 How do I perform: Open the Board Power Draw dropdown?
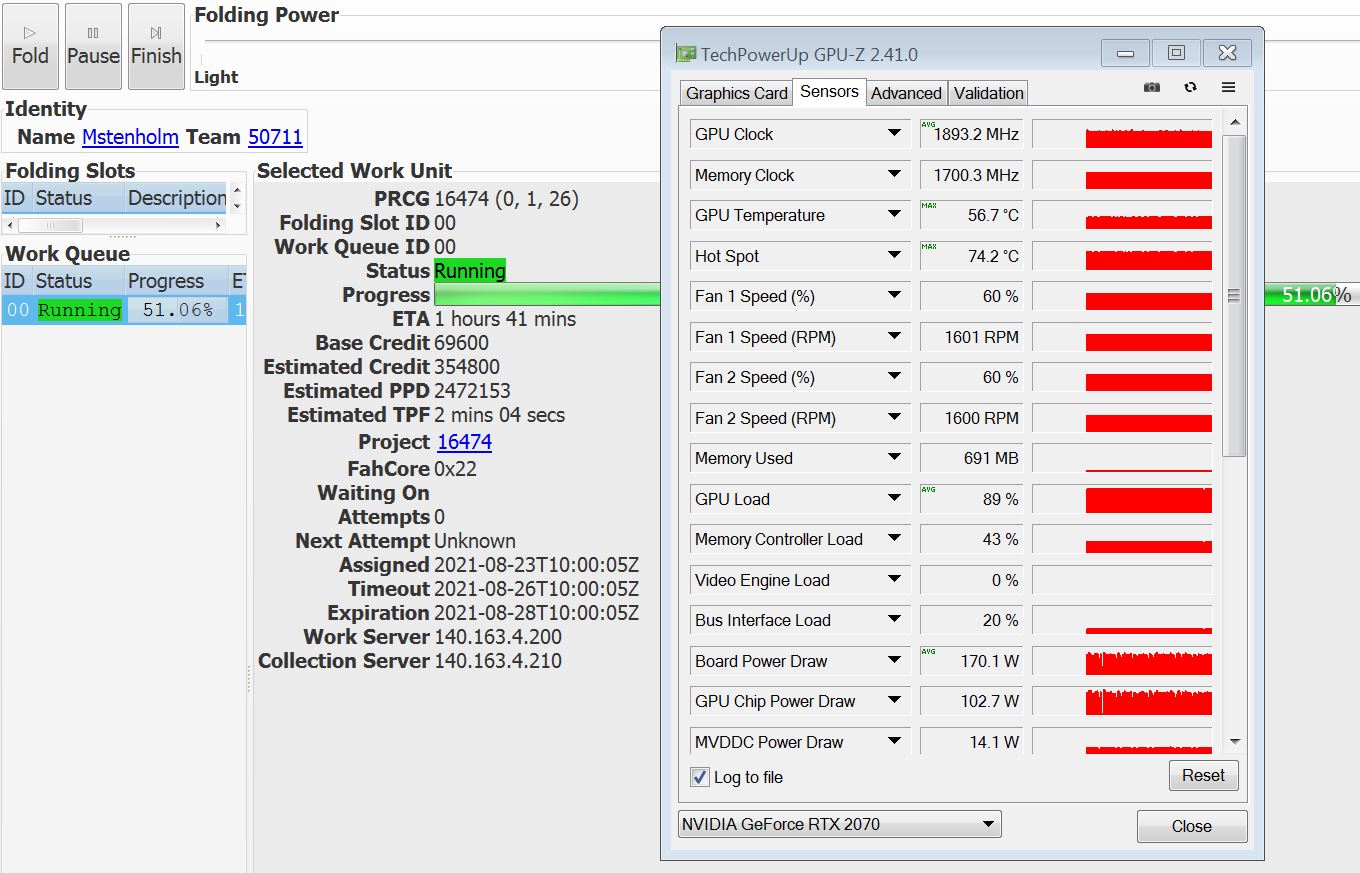click(894, 661)
